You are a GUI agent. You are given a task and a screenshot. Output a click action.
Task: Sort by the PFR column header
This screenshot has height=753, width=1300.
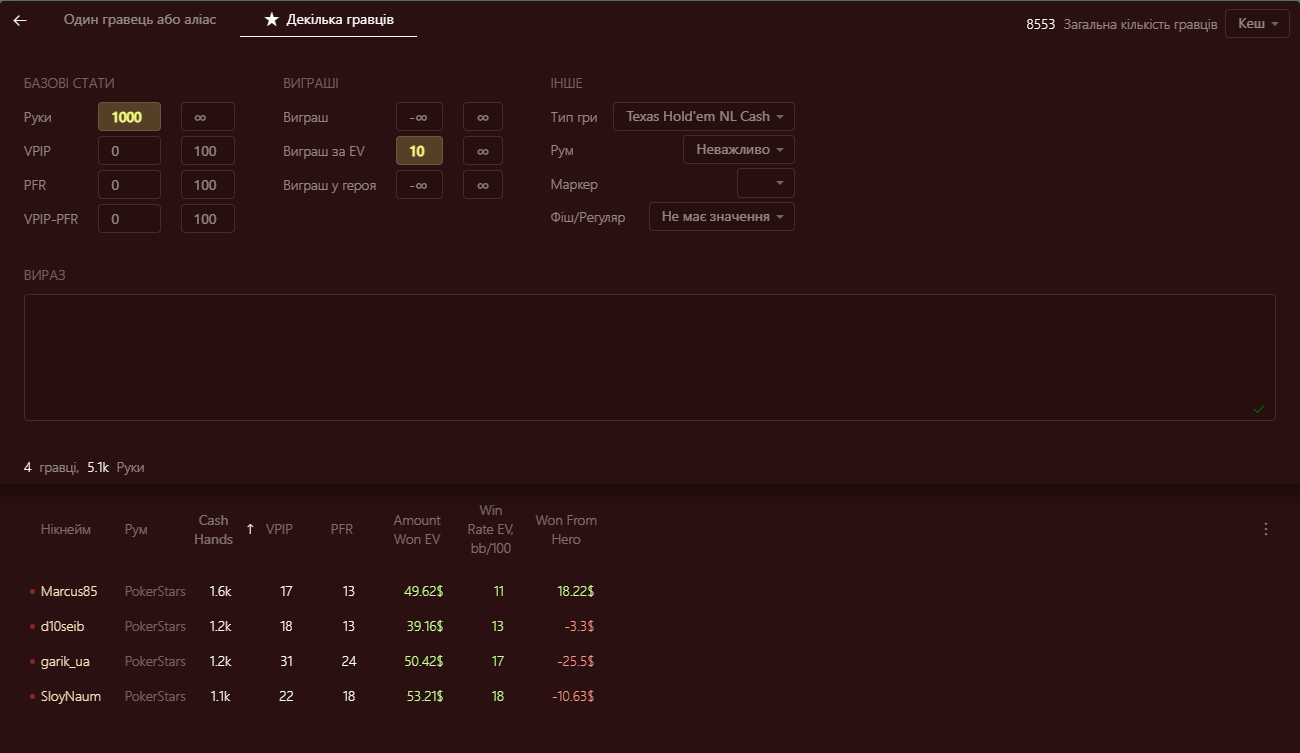[x=342, y=529]
